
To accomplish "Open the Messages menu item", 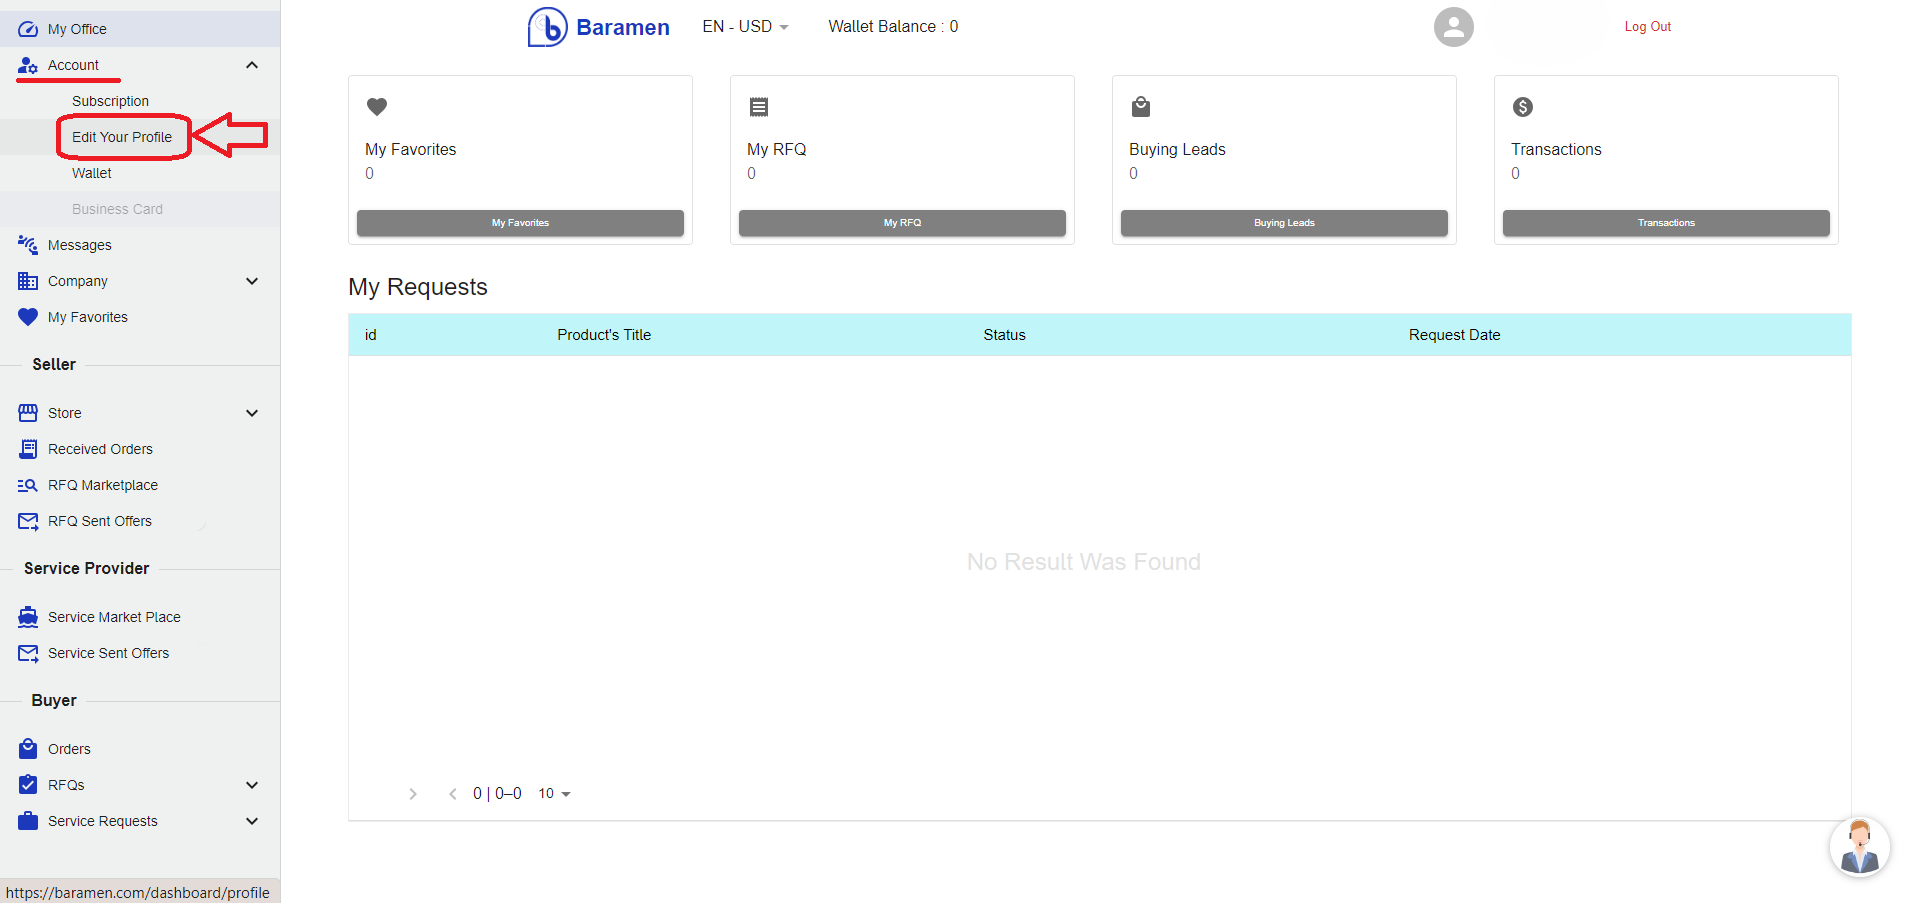I will 80,245.
